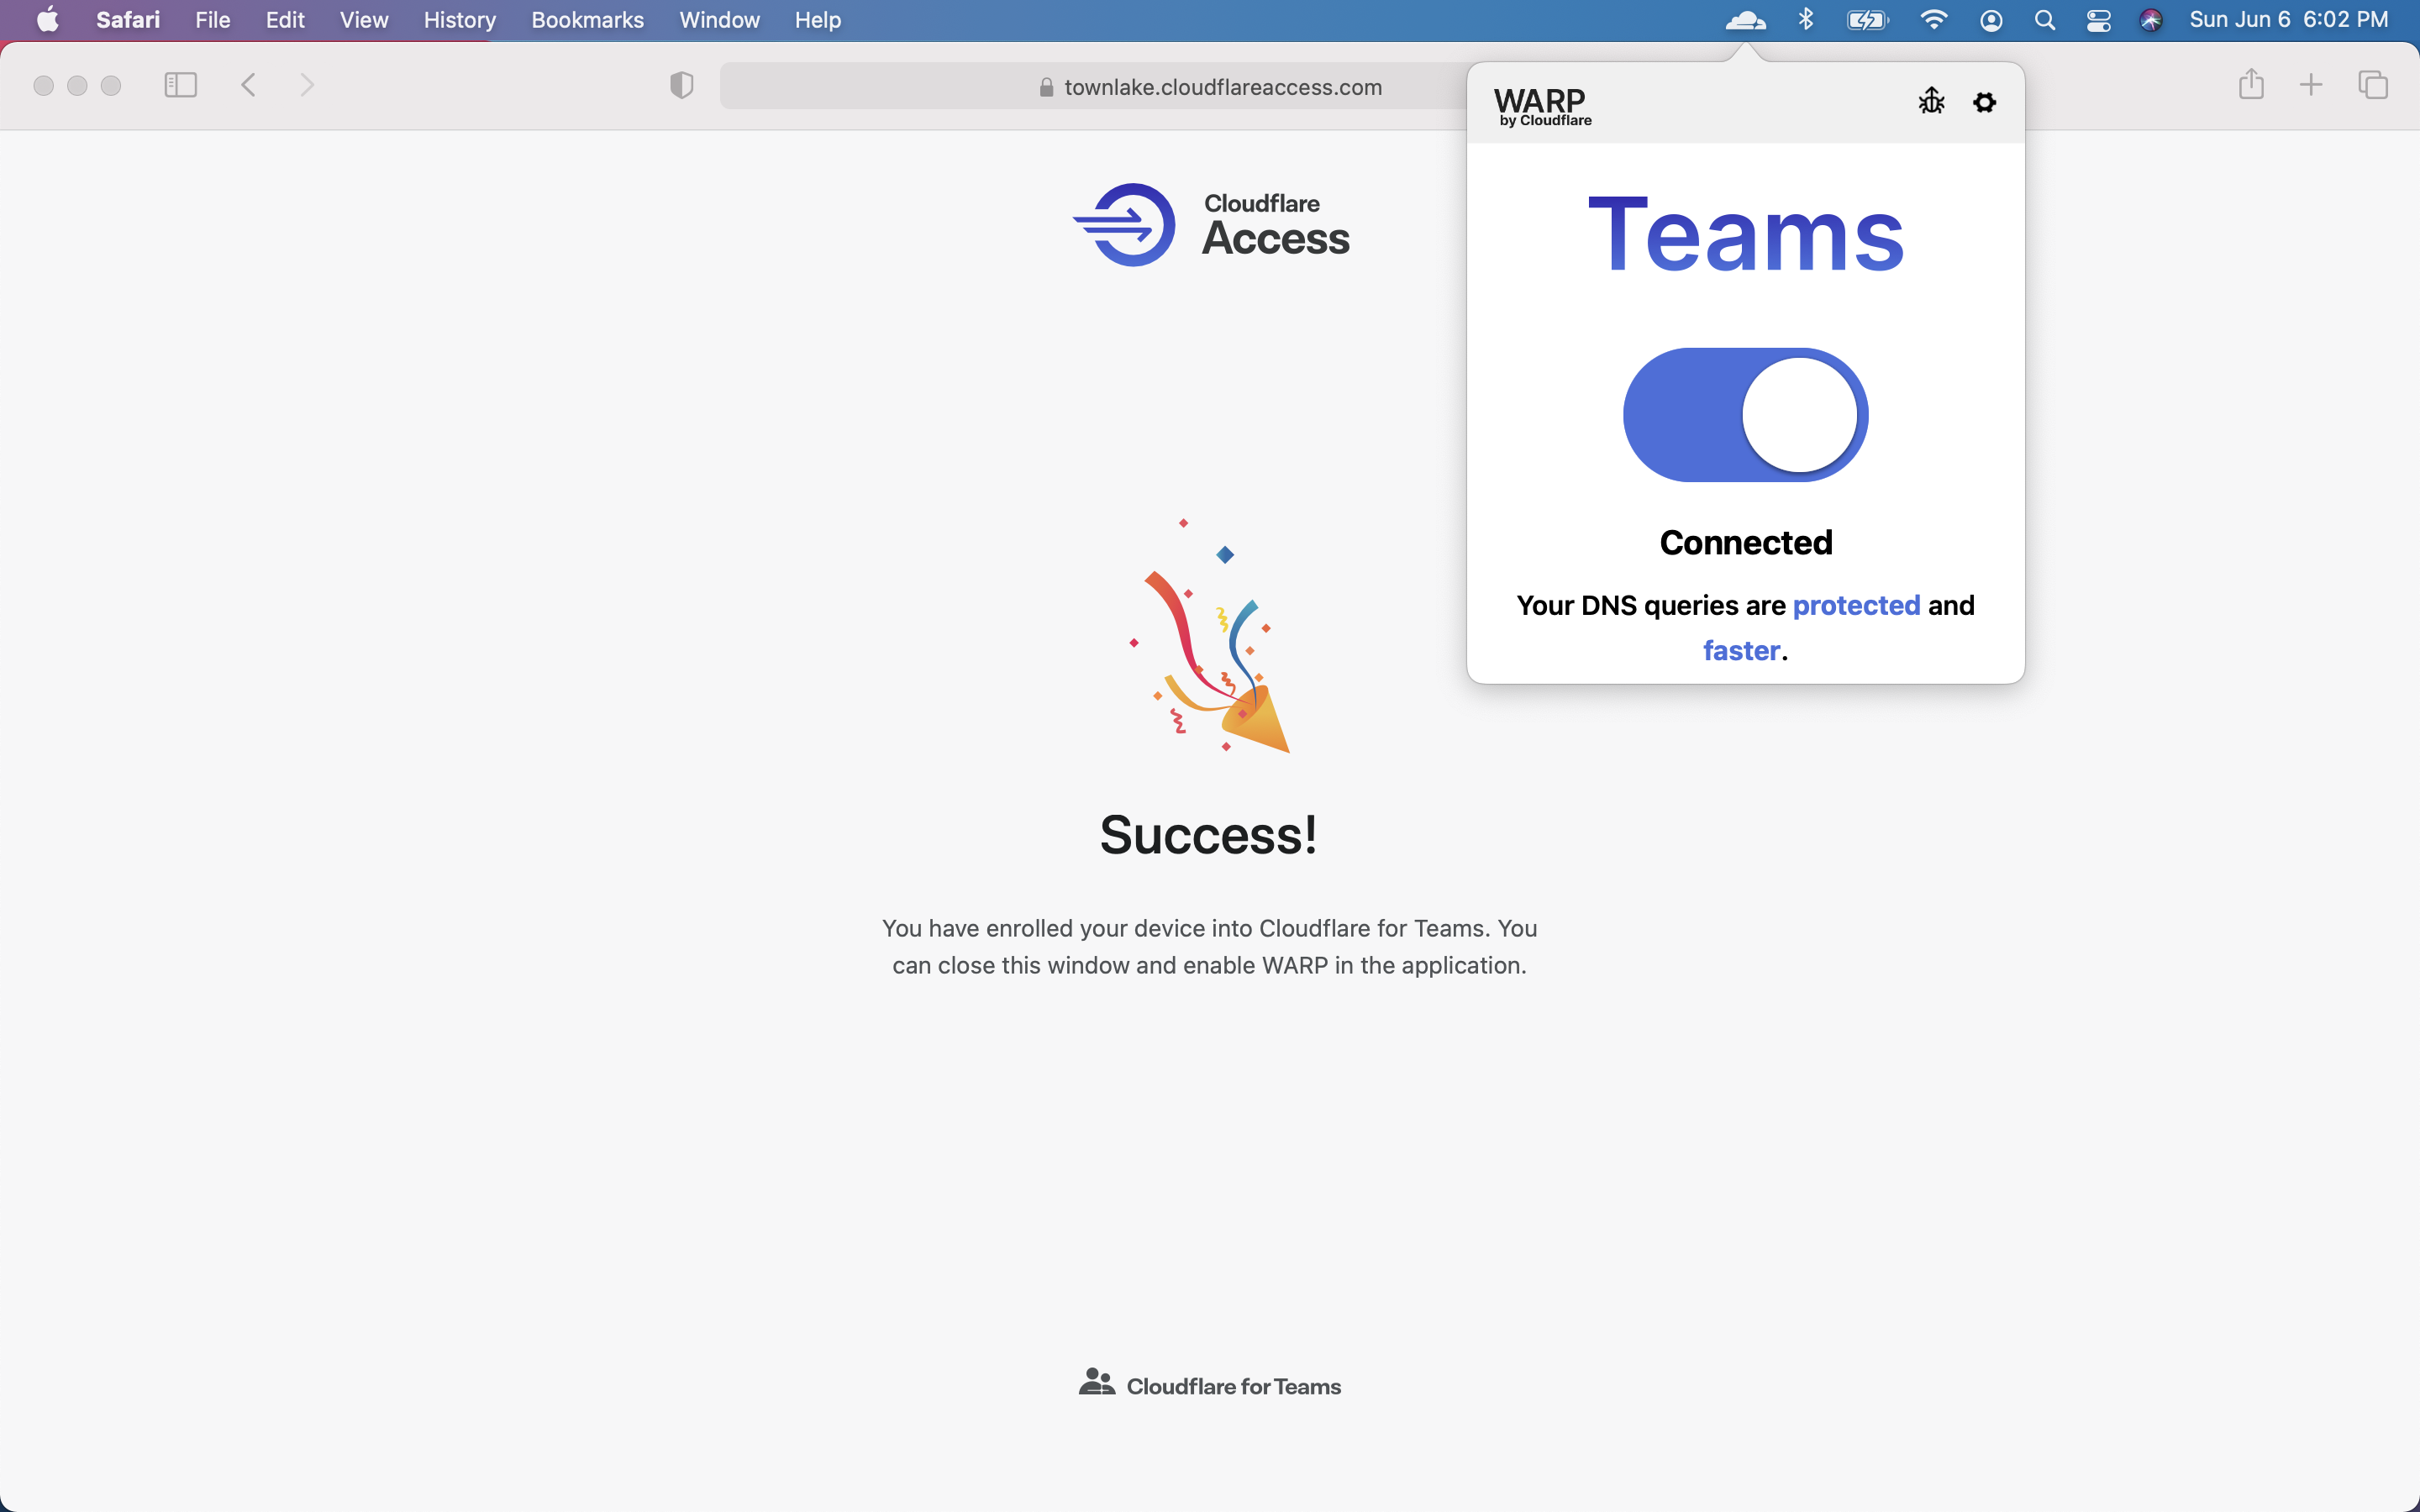Screen dimensions: 2420x1512
Task: Open Spotlight search icon
Action: point(2045,19)
